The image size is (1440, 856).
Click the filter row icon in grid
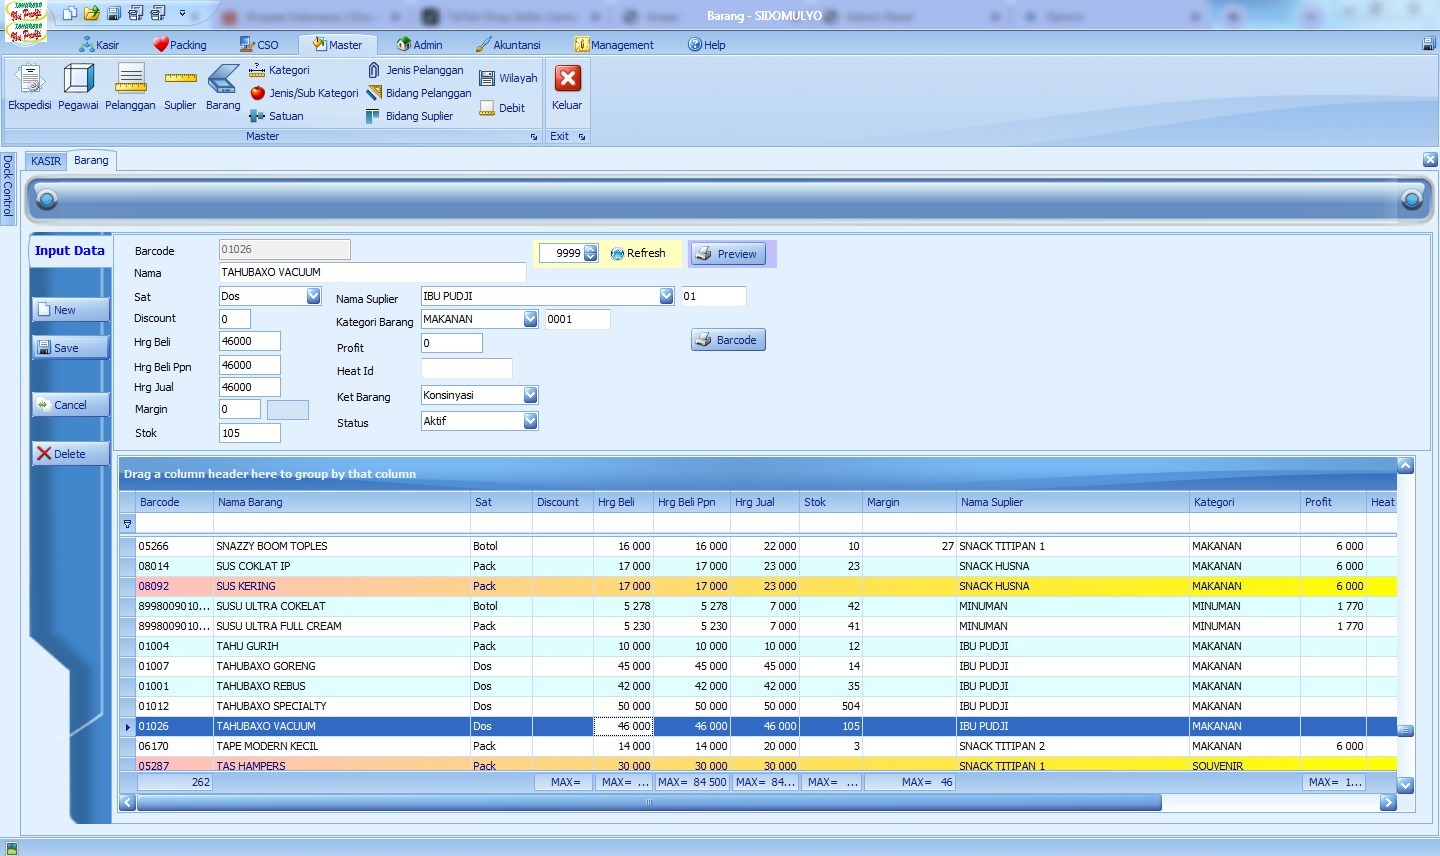tap(127, 524)
